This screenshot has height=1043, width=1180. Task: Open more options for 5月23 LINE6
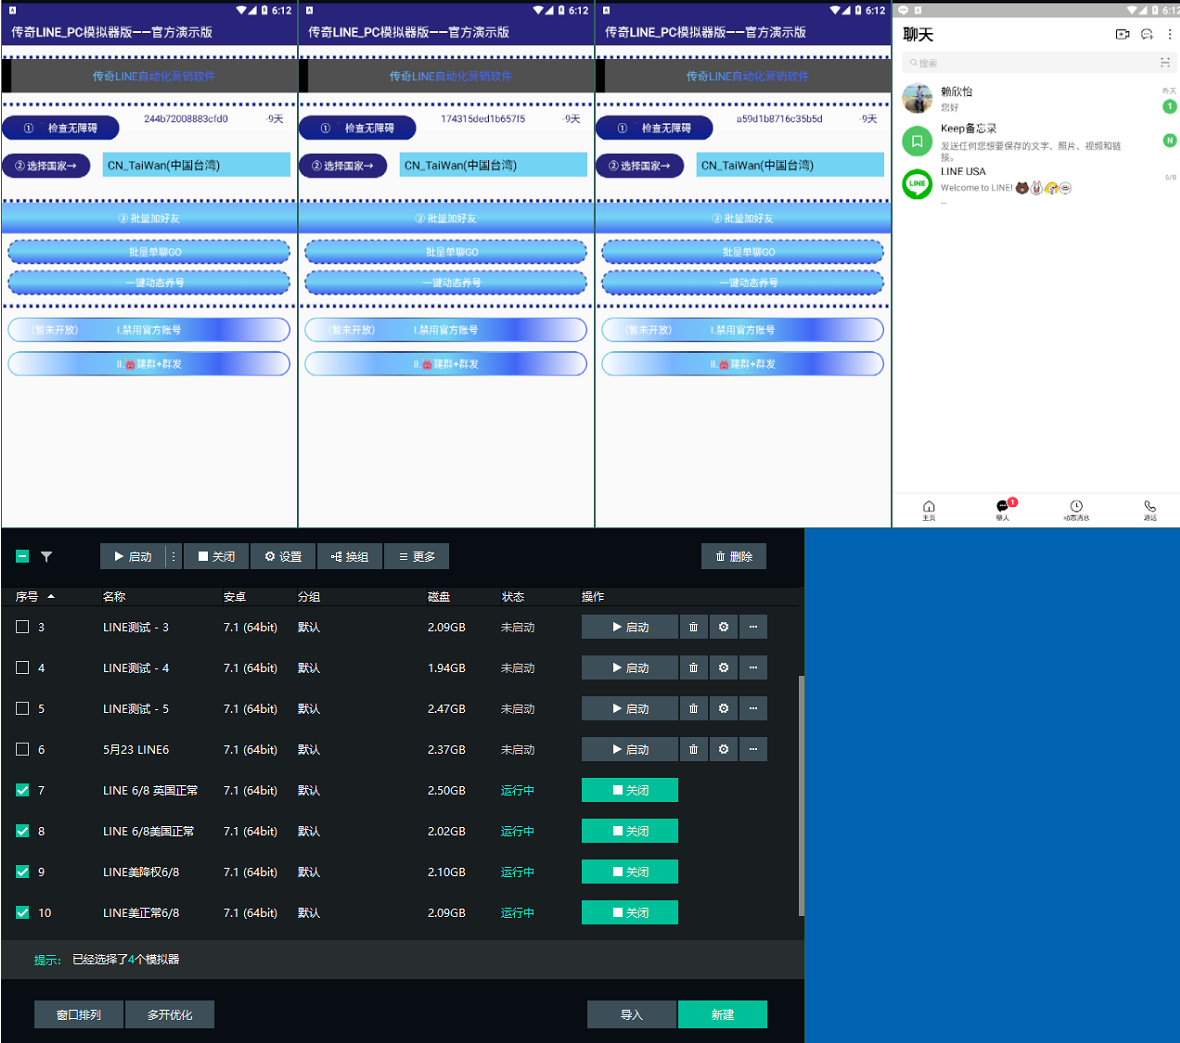point(753,750)
